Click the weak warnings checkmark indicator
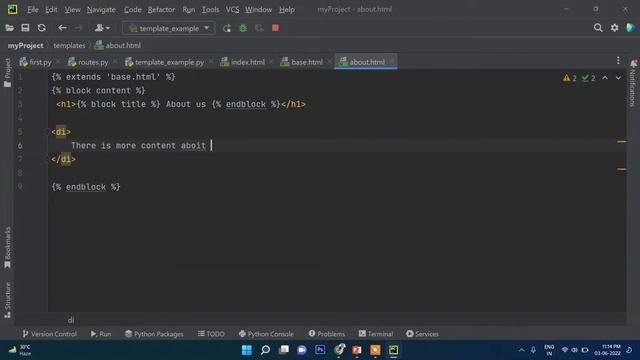640x360 pixels. tap(589, 78)
